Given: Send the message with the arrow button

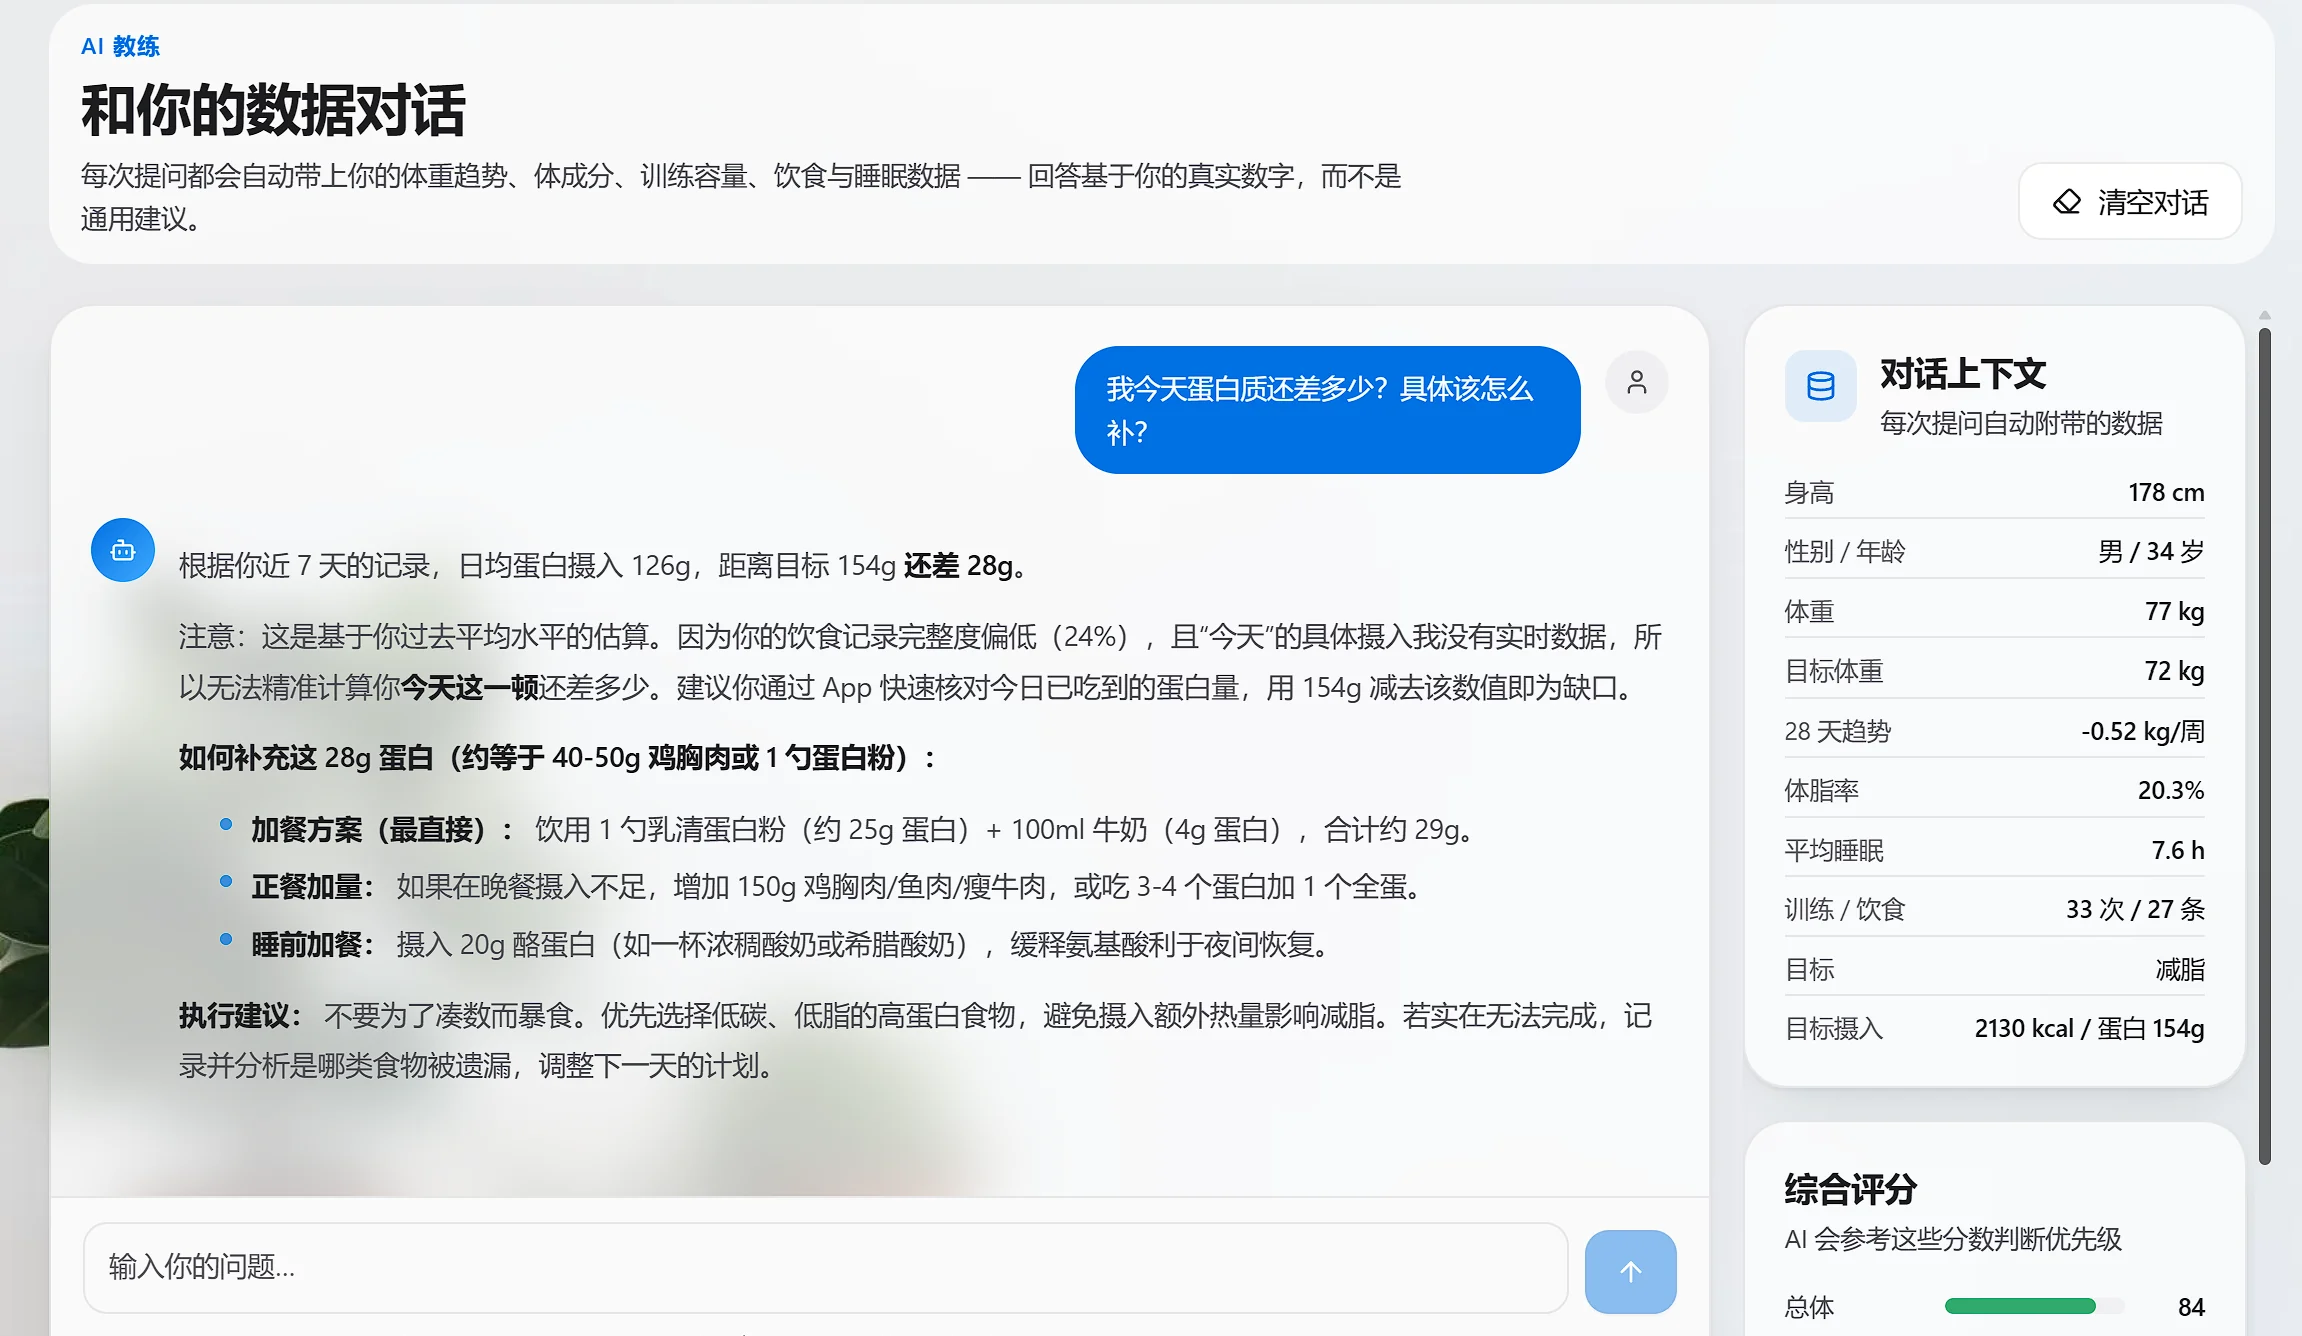Looking at the screenshot, I should (1630, 1271).
